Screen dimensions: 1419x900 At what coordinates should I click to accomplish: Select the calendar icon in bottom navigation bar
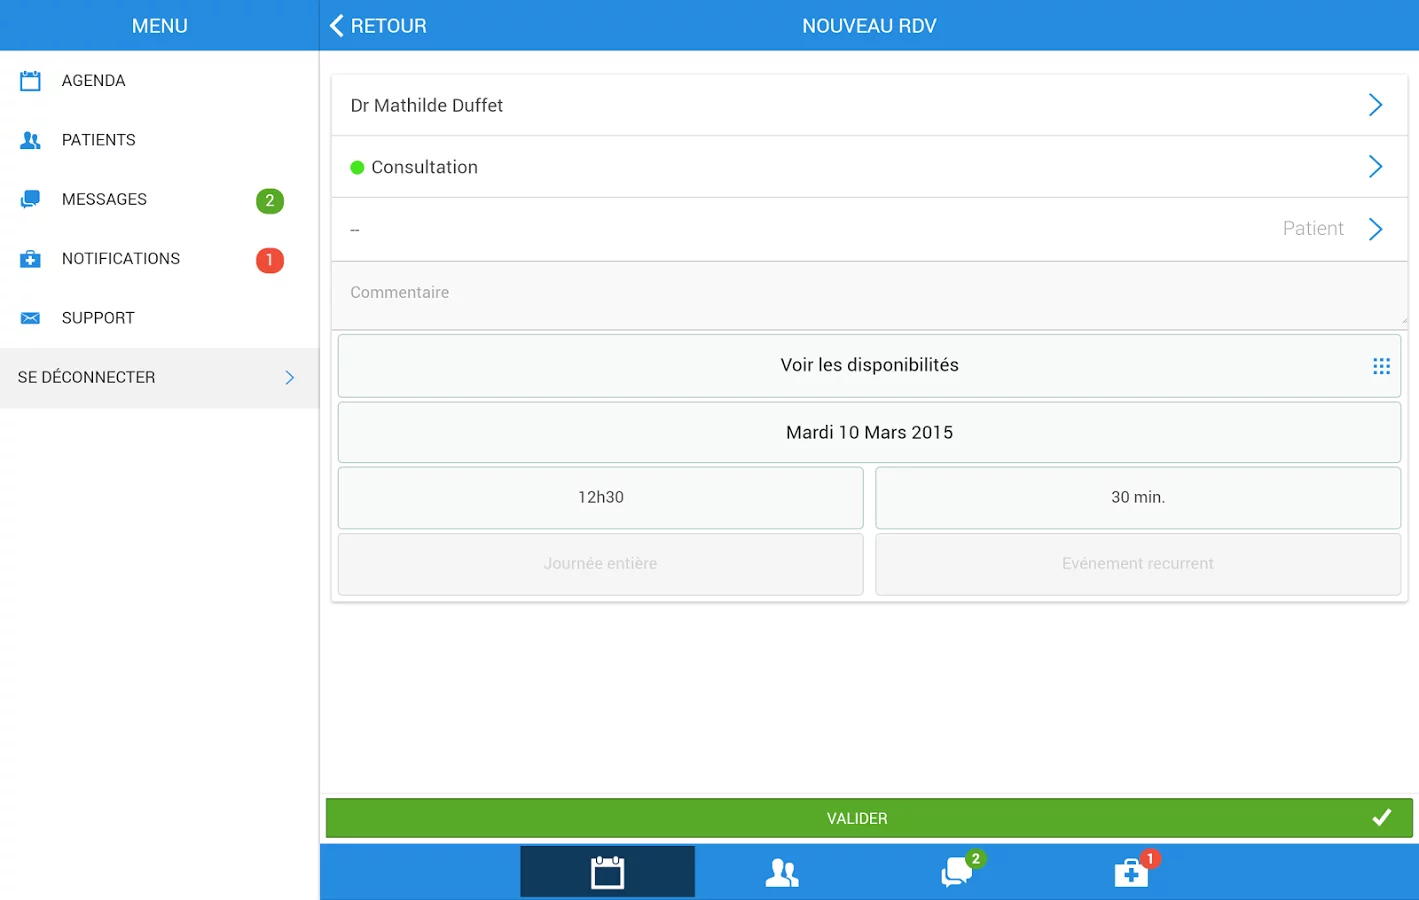click(x=607, y=871)
